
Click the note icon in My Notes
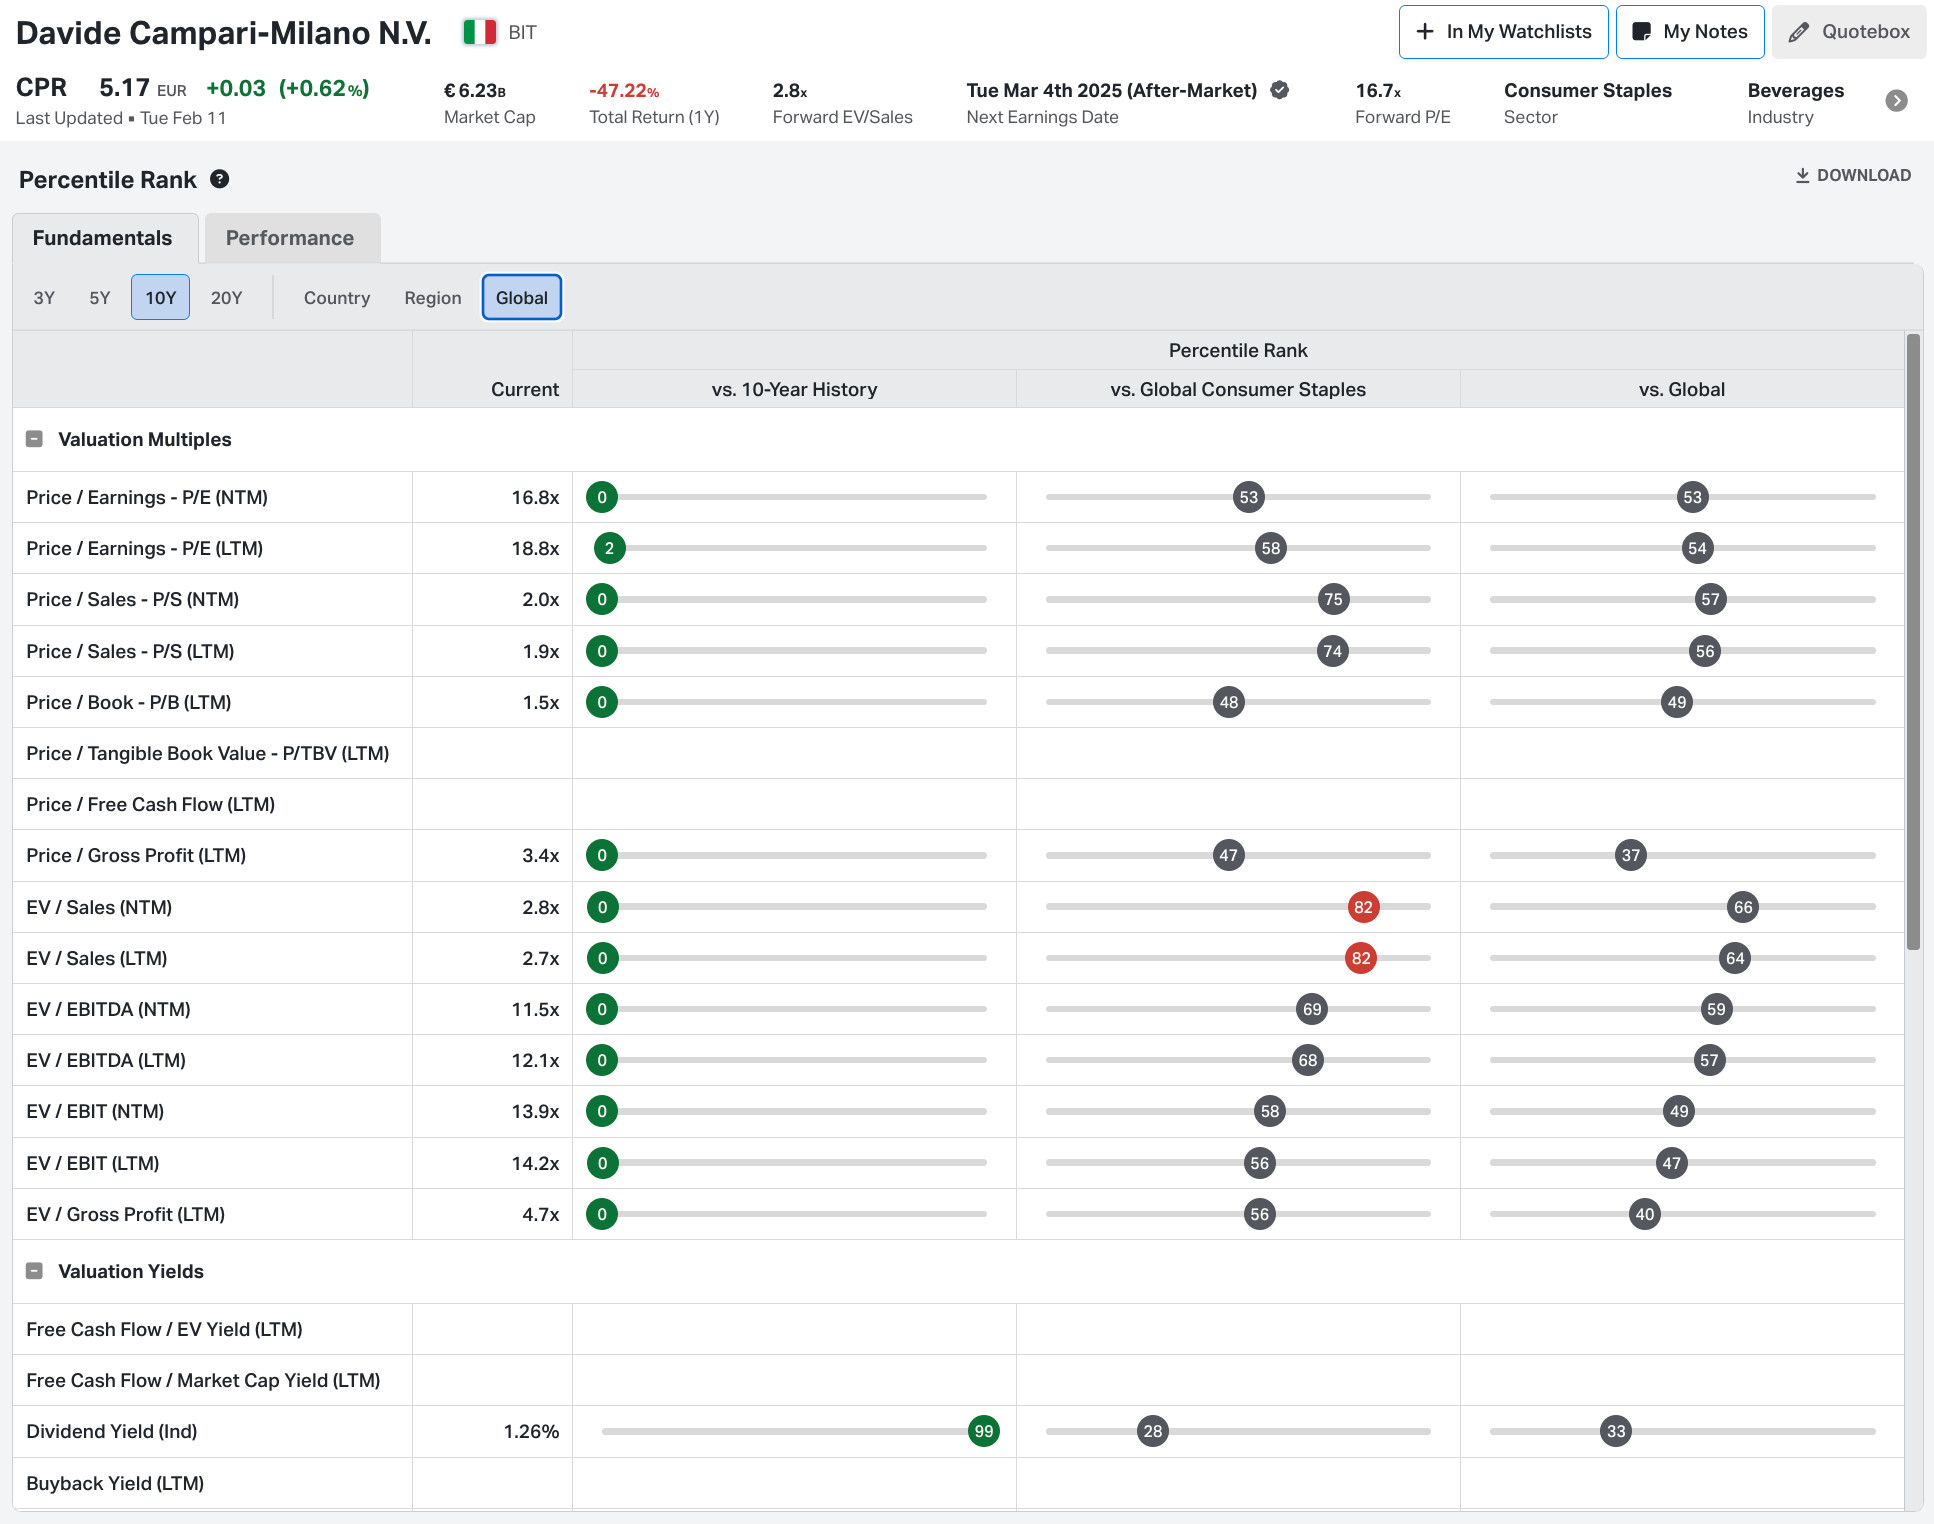[x=1641, y=32]
